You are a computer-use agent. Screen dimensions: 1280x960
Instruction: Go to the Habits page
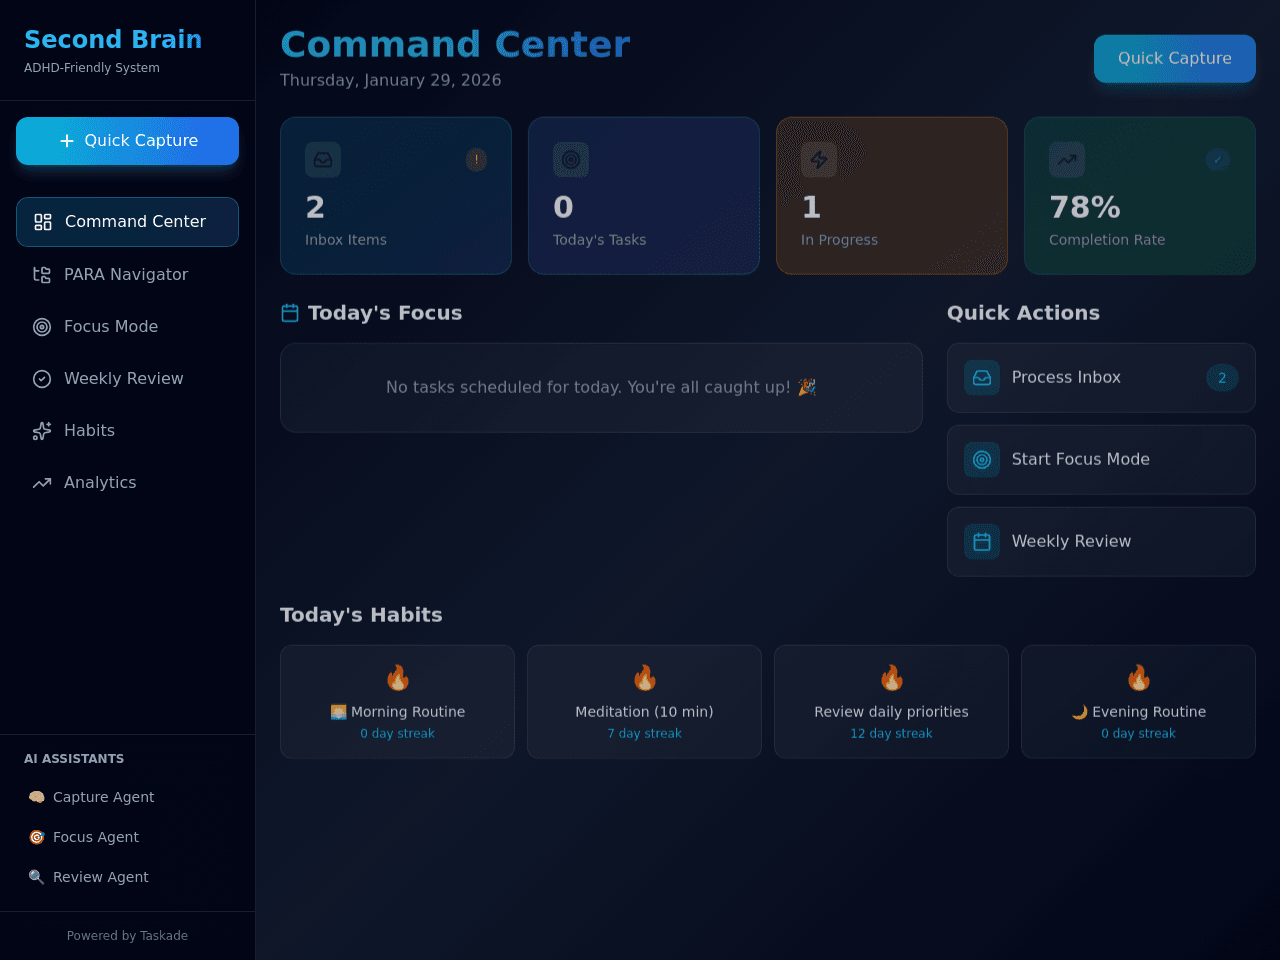[127, 430]
